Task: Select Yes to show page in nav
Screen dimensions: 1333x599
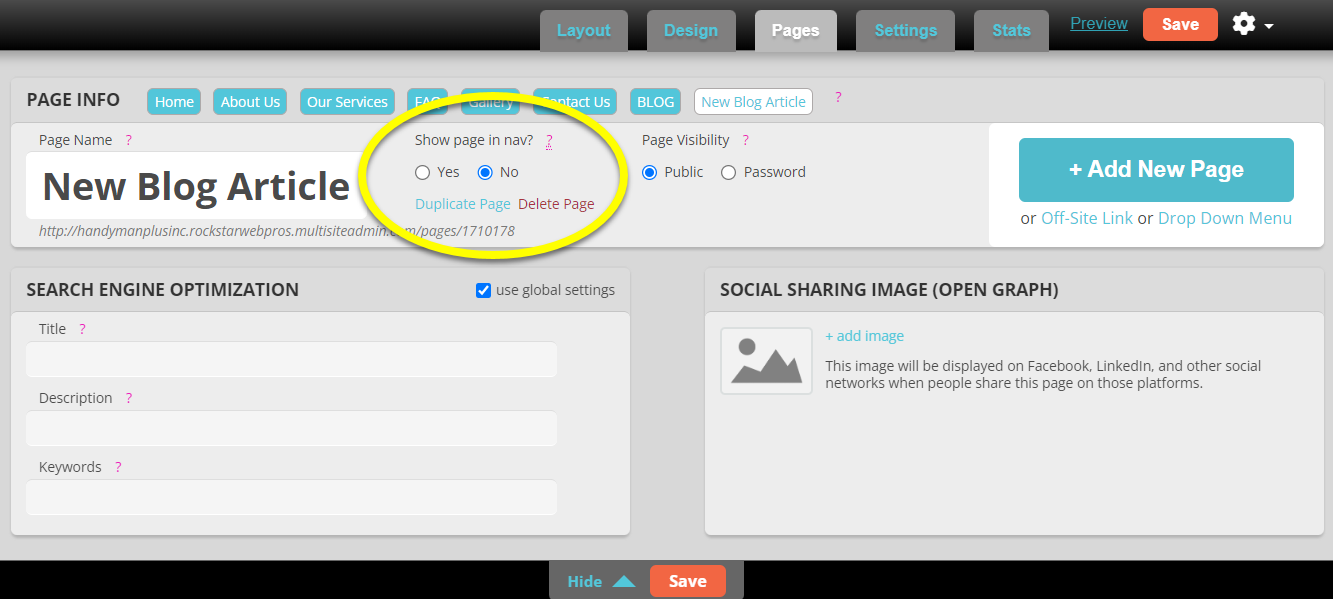Action: pyautogui.click(x=422, y=172)
